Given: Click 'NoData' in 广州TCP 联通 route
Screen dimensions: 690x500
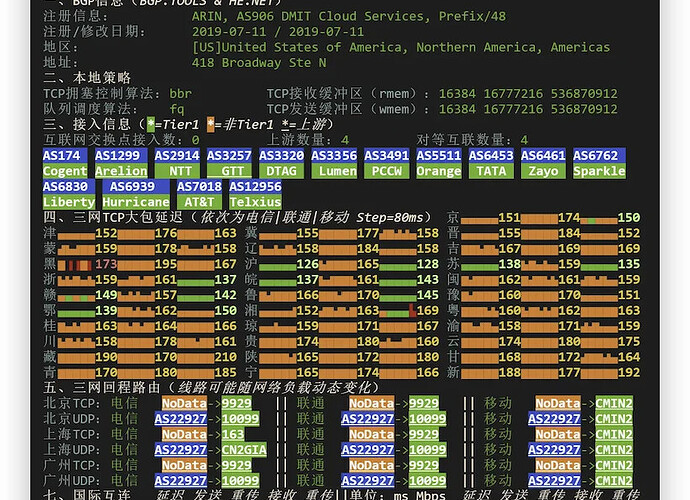Looking at the screenshot, I should click(371, 465).
